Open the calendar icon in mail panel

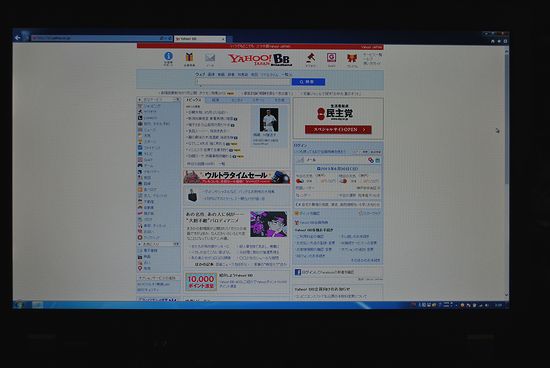point(378,160)
